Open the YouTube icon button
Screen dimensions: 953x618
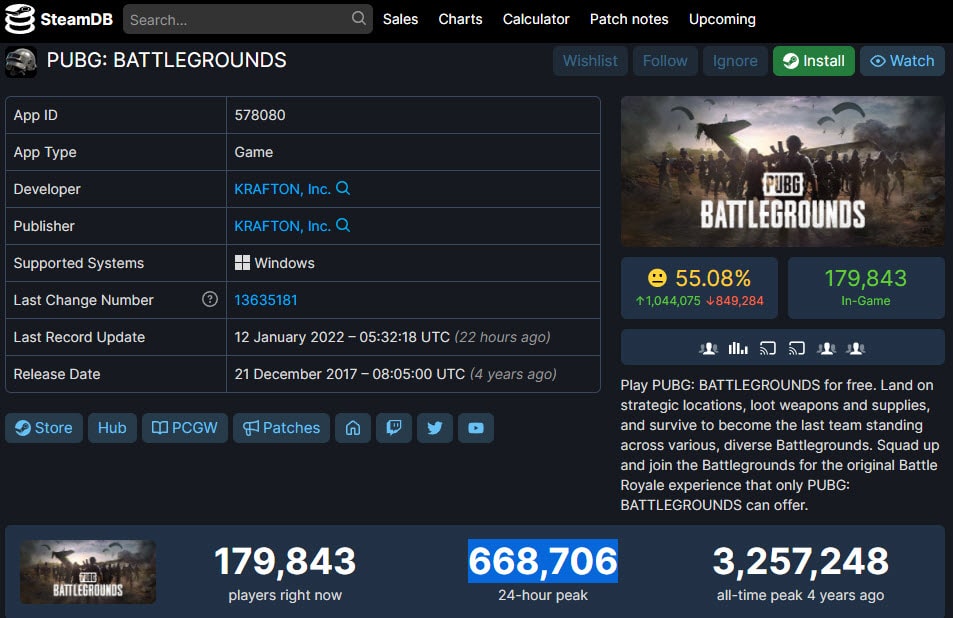(x=476, y=428)
